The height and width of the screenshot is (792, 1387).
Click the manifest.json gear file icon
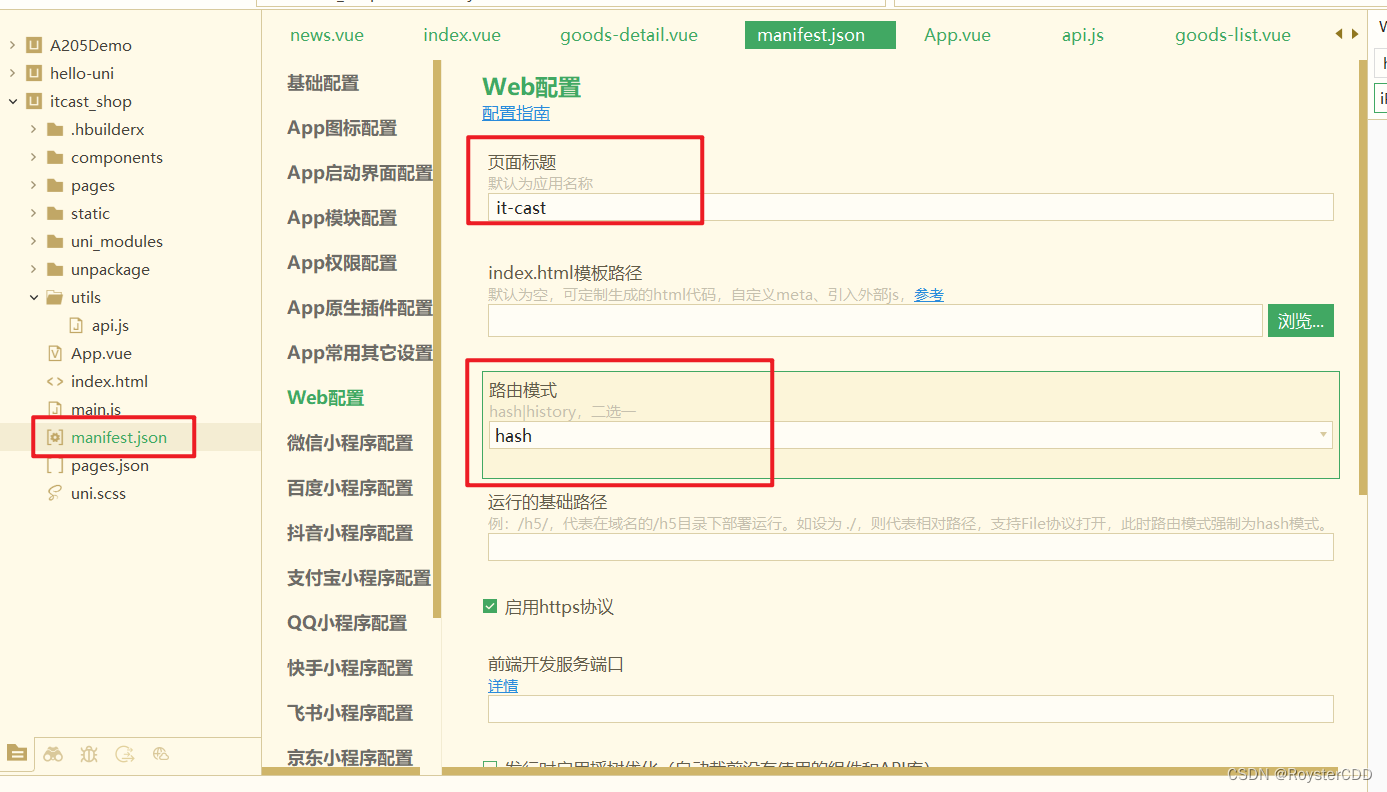[x=55, y=437]
